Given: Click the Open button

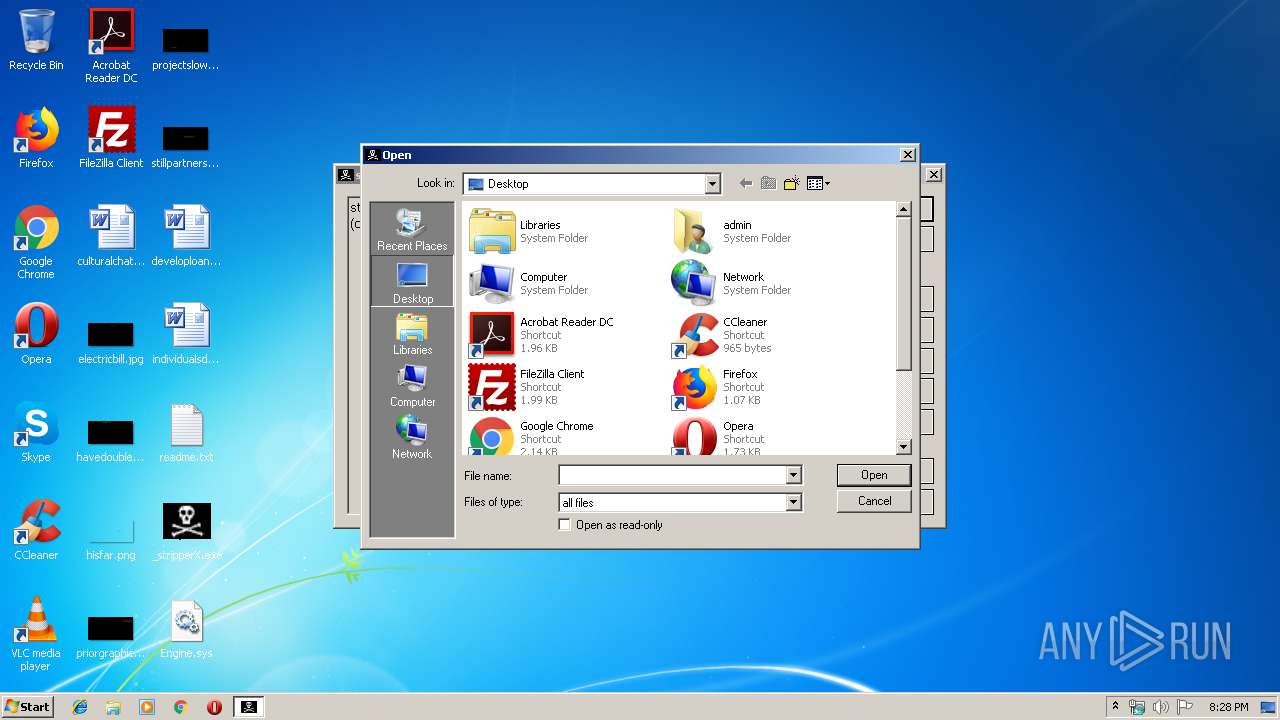Looking at the screenshot, I should click(x=874, y=475).
